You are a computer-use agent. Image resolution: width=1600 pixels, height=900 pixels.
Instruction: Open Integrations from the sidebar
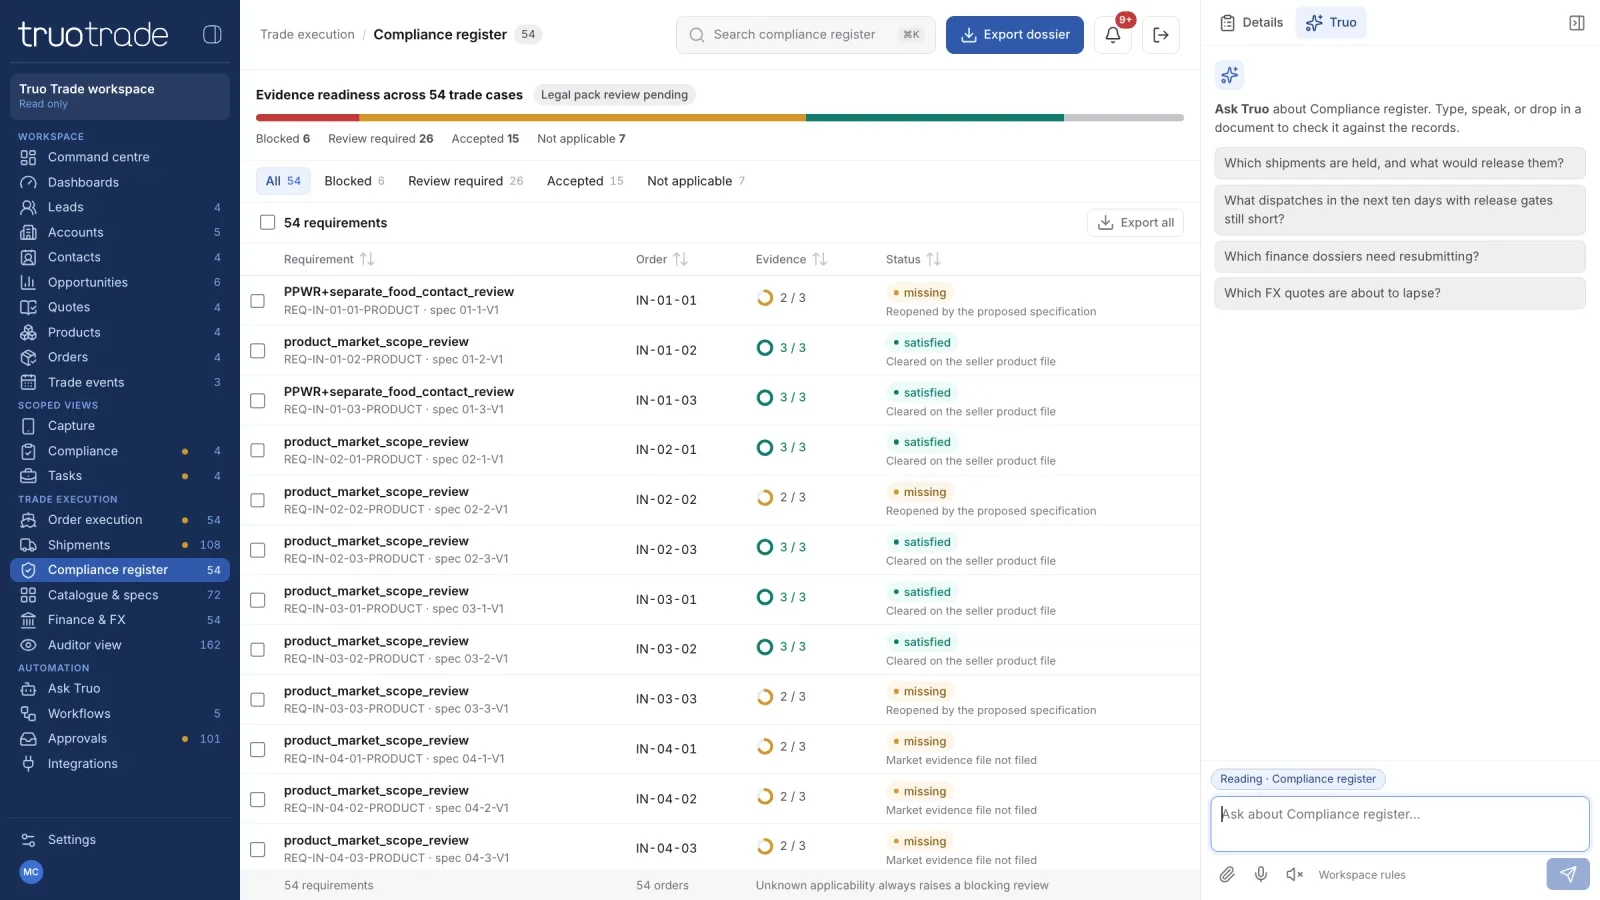(120, 764)
